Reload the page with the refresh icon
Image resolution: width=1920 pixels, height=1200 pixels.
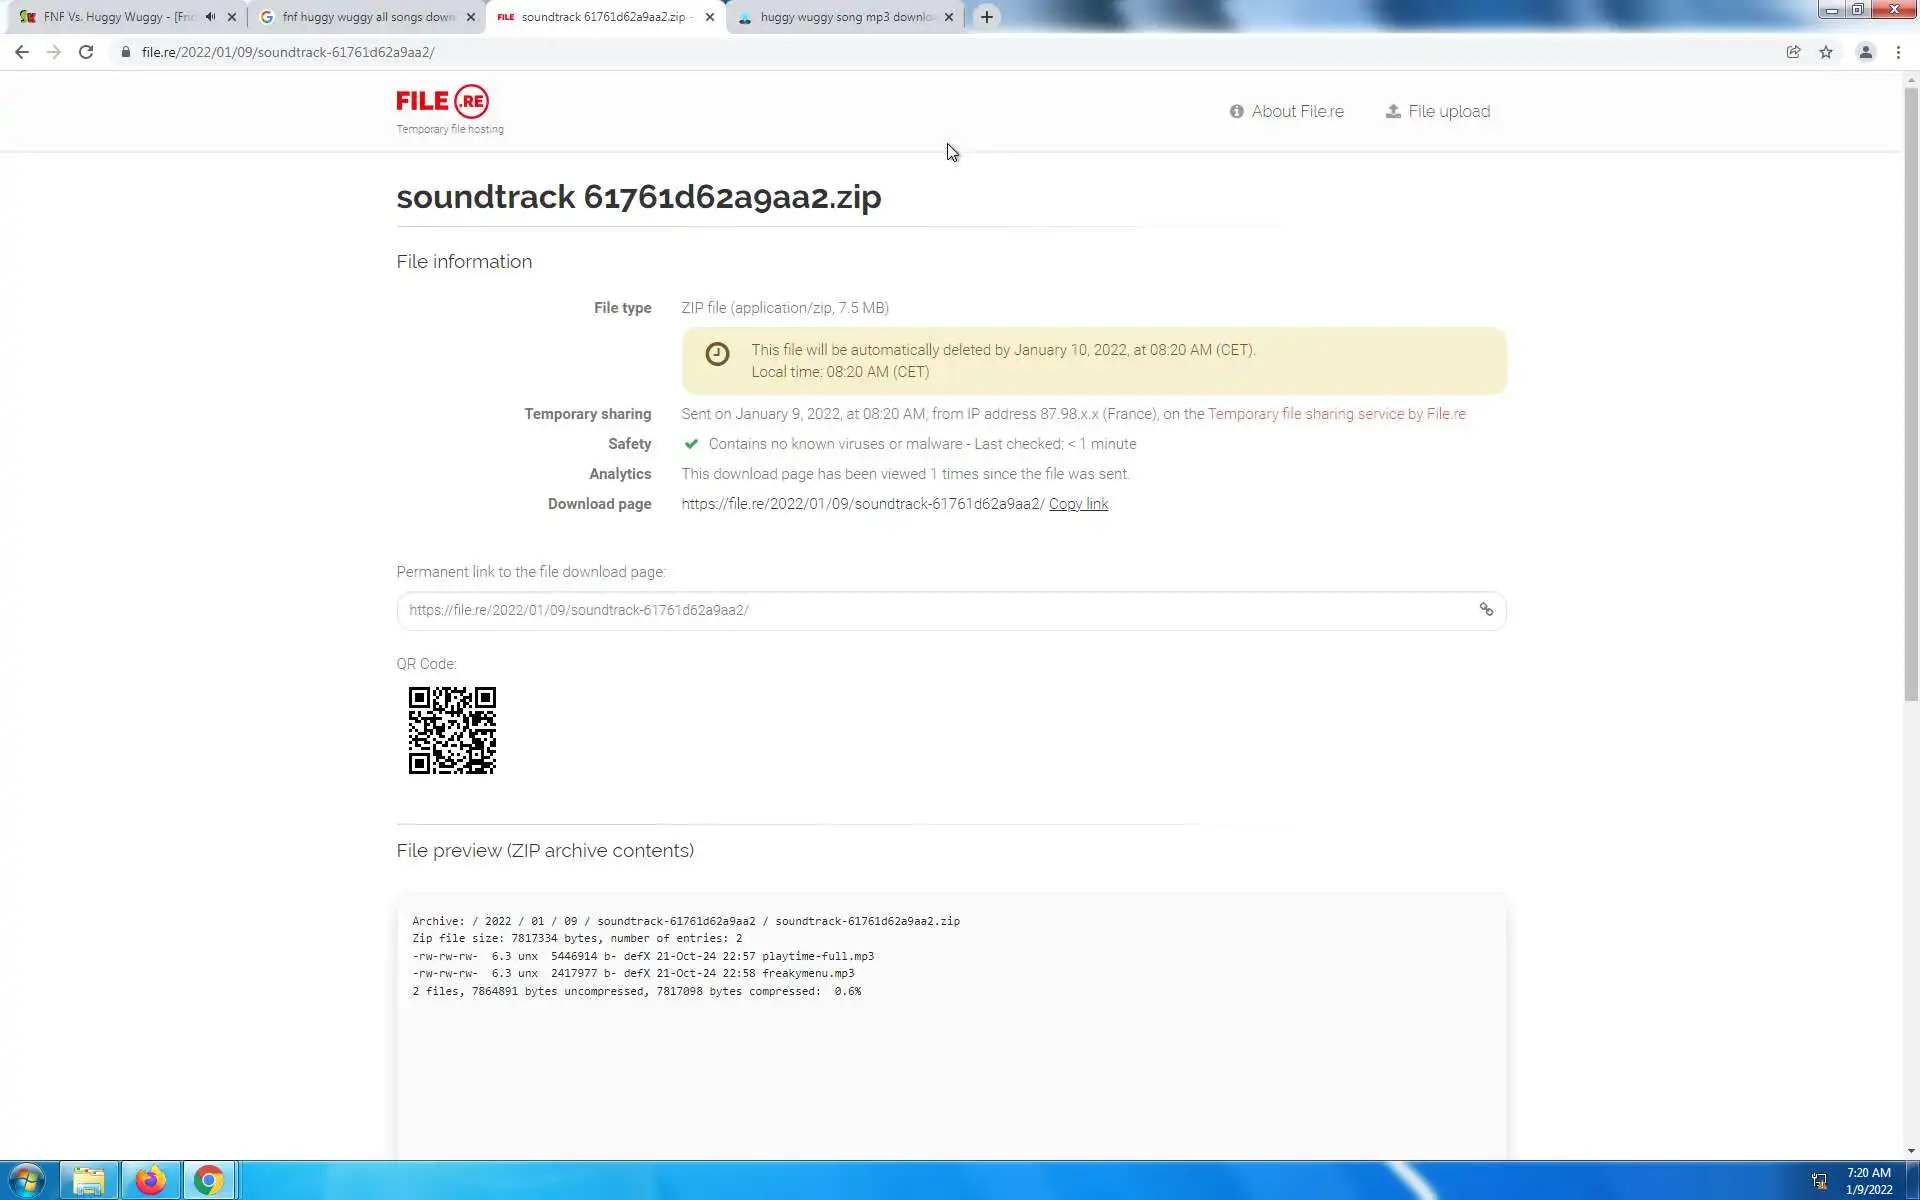(x=86, y=52)
